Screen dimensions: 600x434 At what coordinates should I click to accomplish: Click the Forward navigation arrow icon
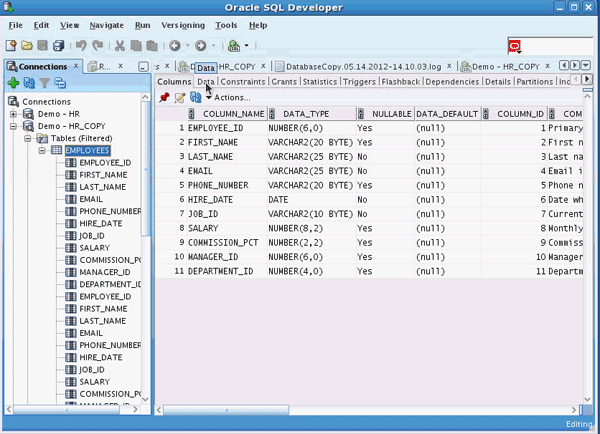[x=201, y=46]
